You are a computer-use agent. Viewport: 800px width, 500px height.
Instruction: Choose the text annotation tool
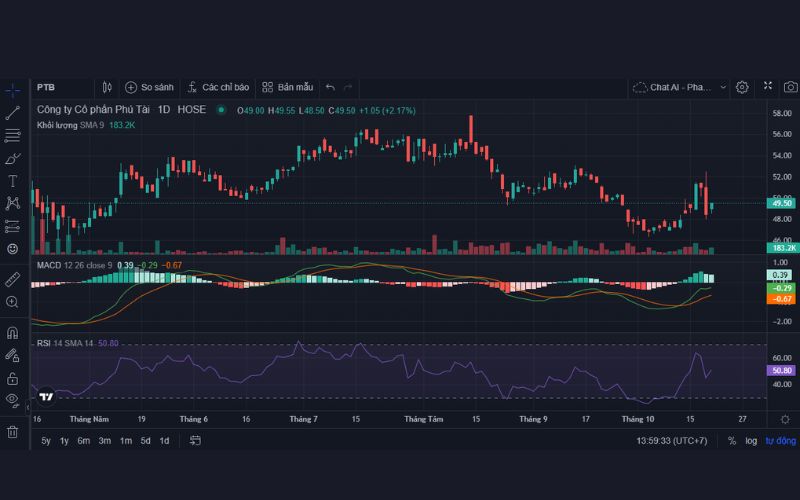pyautogui.click(x=13, y=181)
